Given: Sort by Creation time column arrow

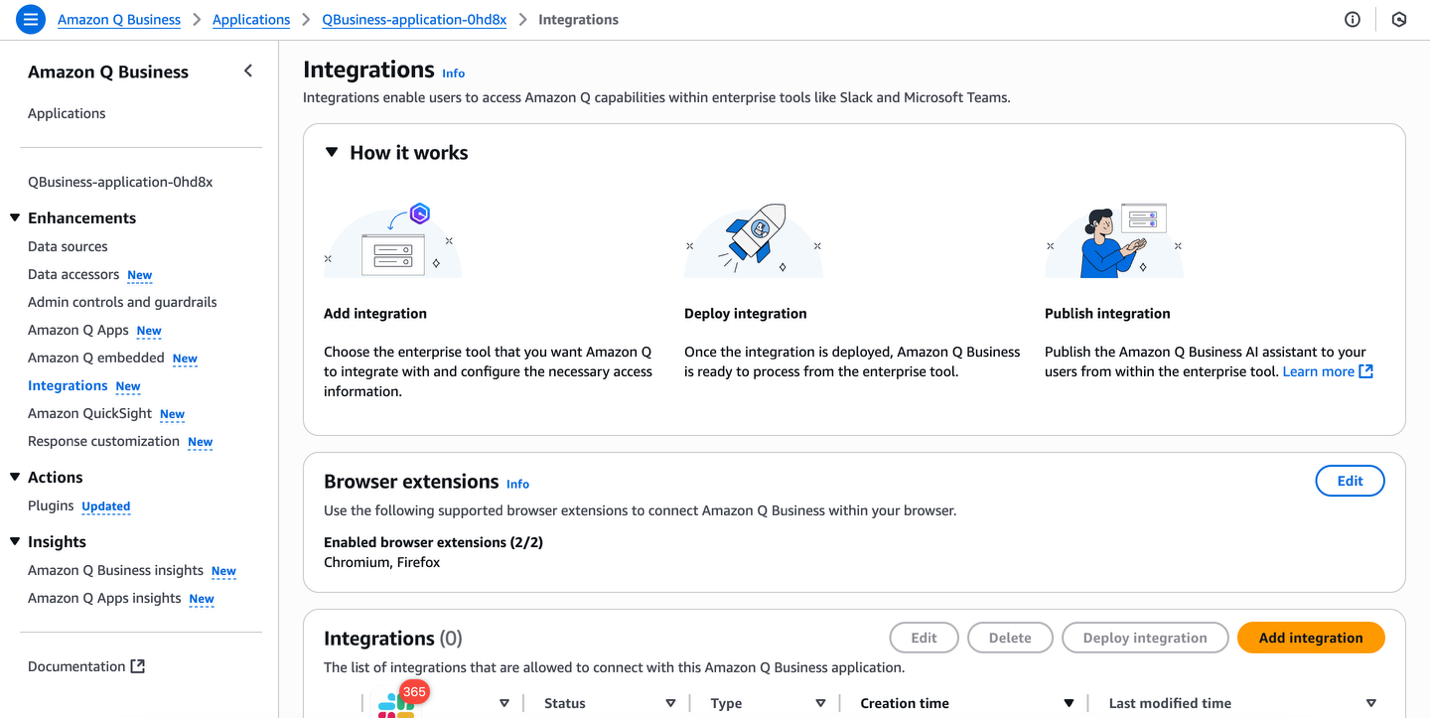Looking at the screenshot, I should [x=1068, y=704].
